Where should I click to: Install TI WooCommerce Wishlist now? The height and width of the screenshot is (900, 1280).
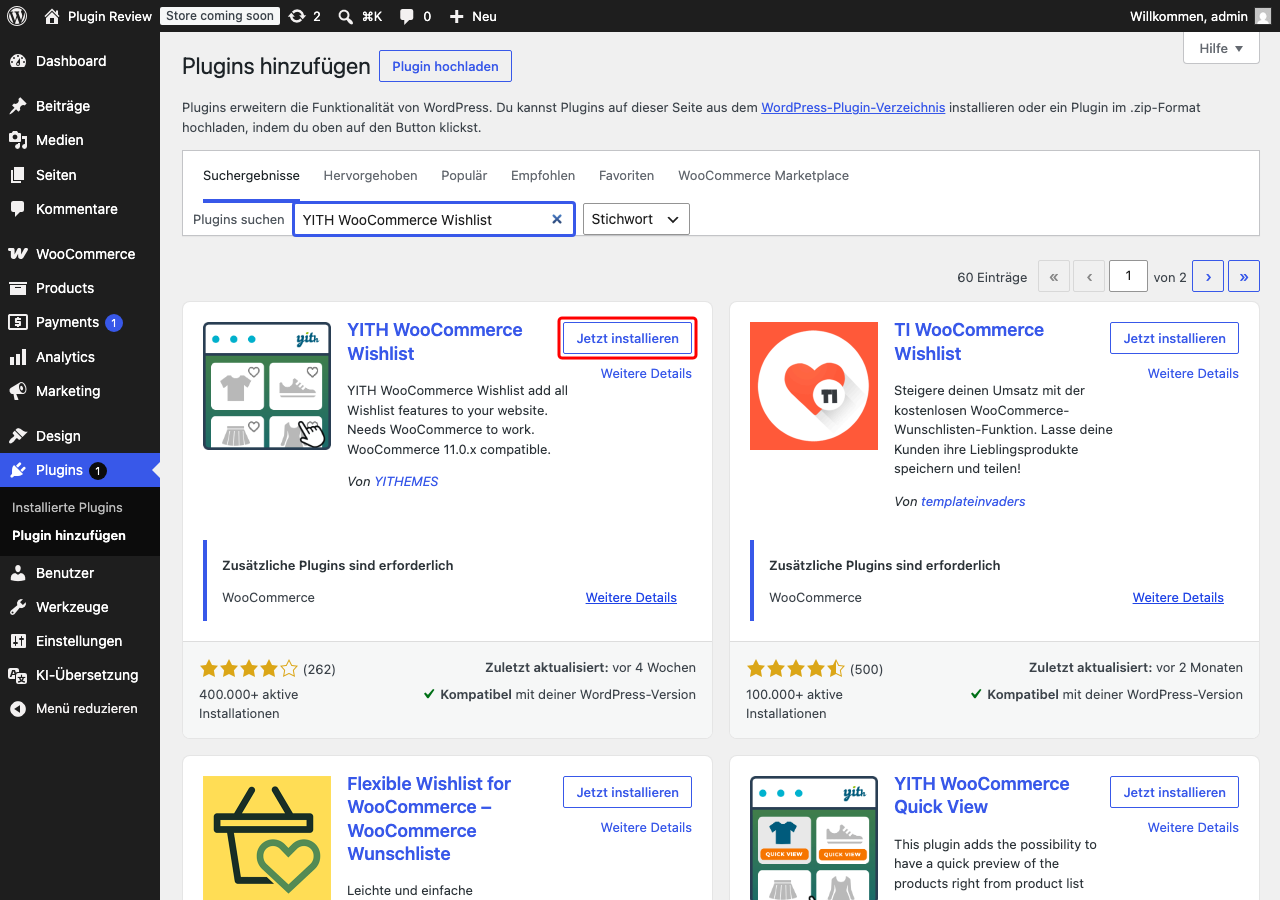pos(1174,338)
